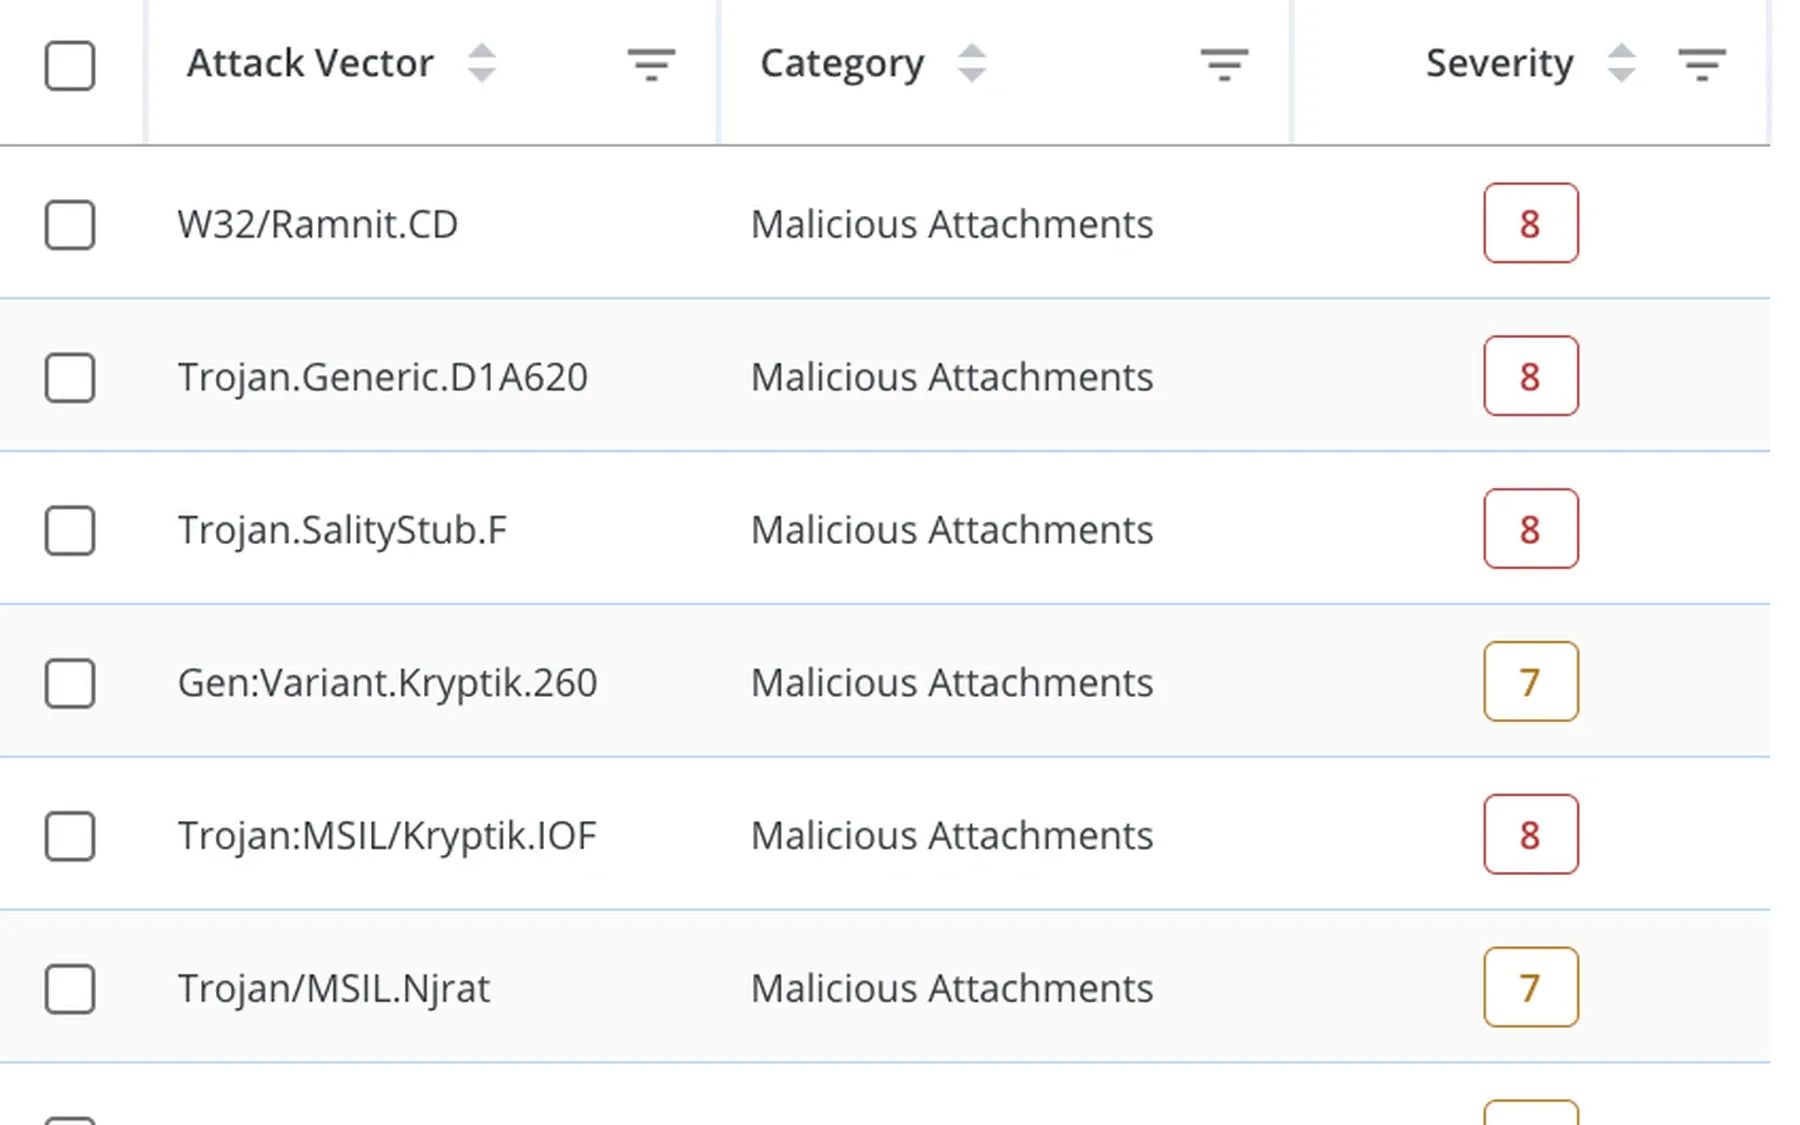
Task: Click Malicious Attachments in Trojan.SalityStub.F row
Action: pyautogui.click(x=952, y=530)
